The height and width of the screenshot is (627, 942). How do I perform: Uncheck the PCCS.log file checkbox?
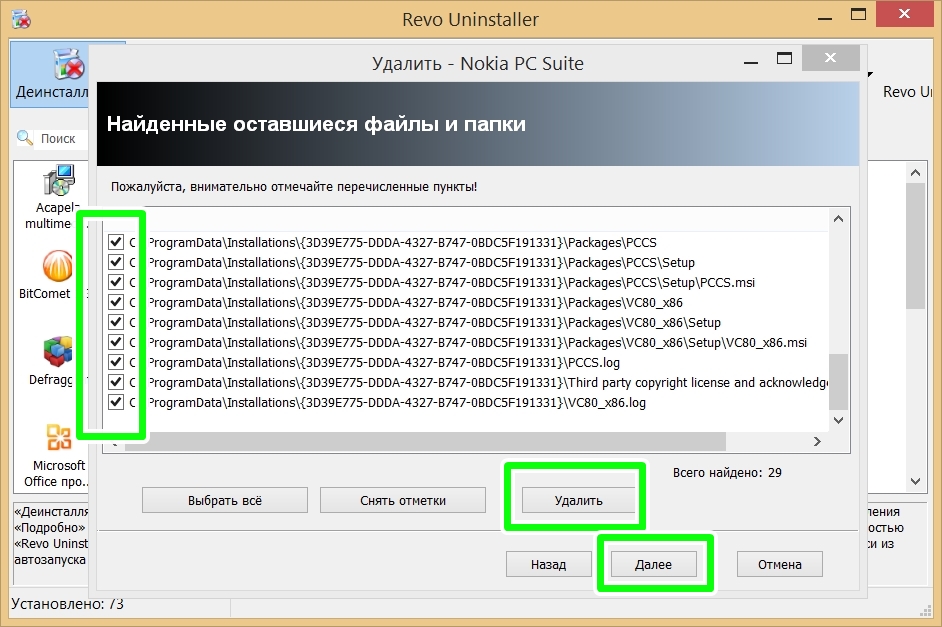(116, 362)
